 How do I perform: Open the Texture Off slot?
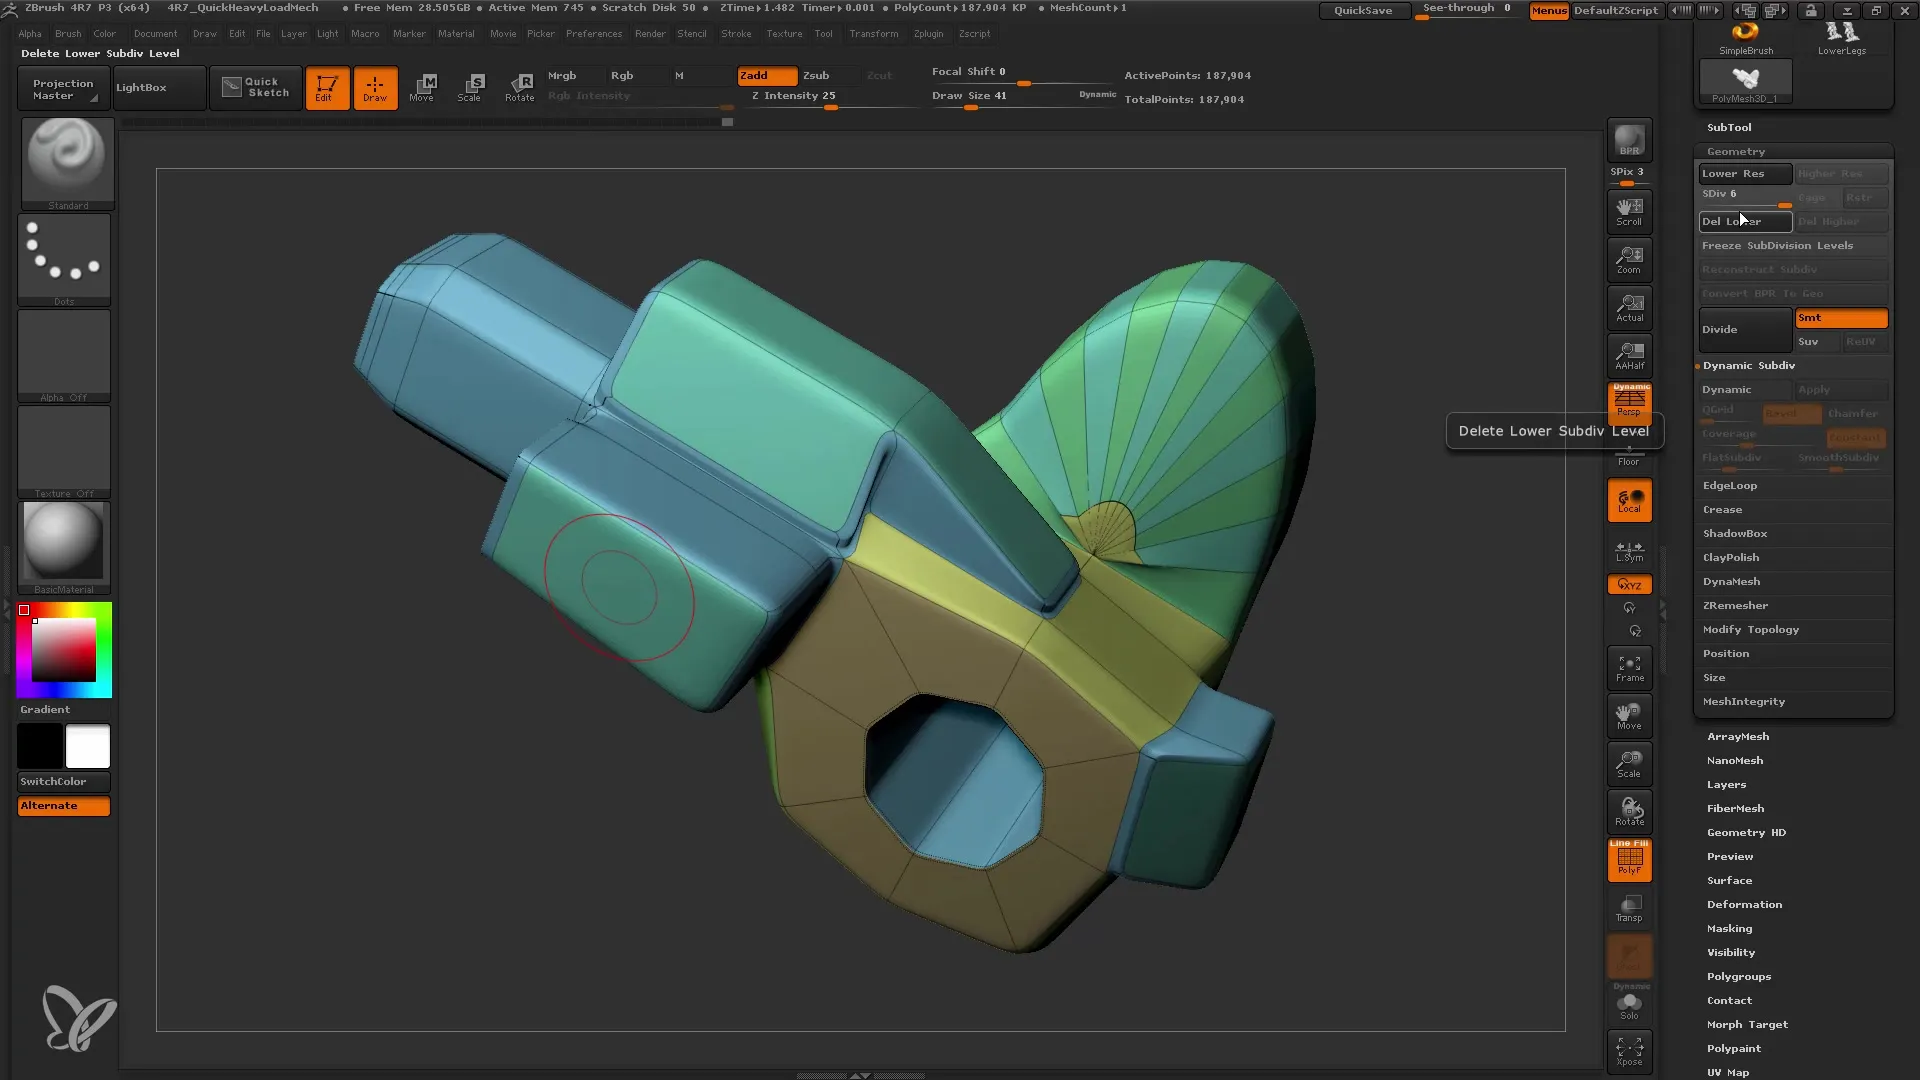point(64,451)
